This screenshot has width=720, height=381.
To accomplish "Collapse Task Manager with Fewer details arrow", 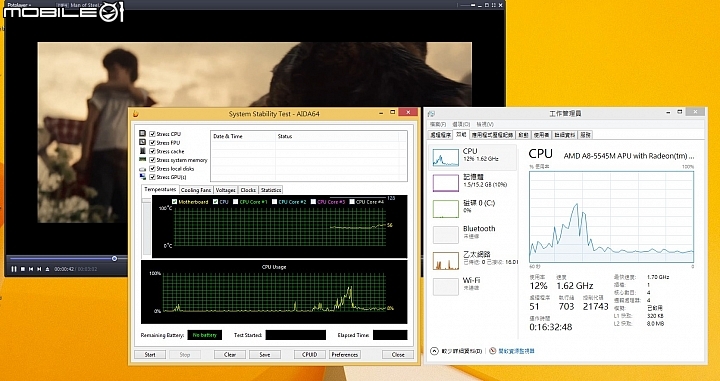I will click(x=434, y=351).
